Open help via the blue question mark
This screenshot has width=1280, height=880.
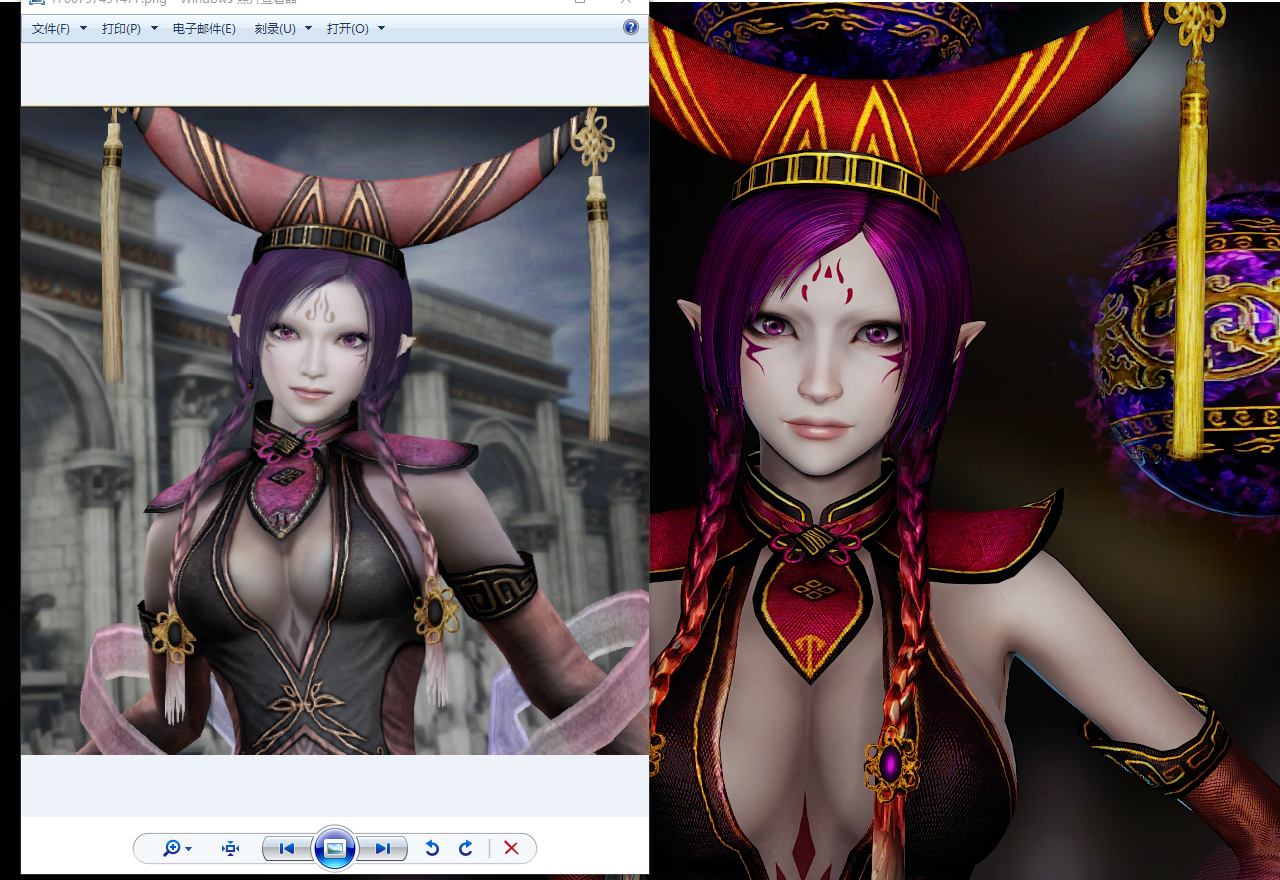coord(631,28)
